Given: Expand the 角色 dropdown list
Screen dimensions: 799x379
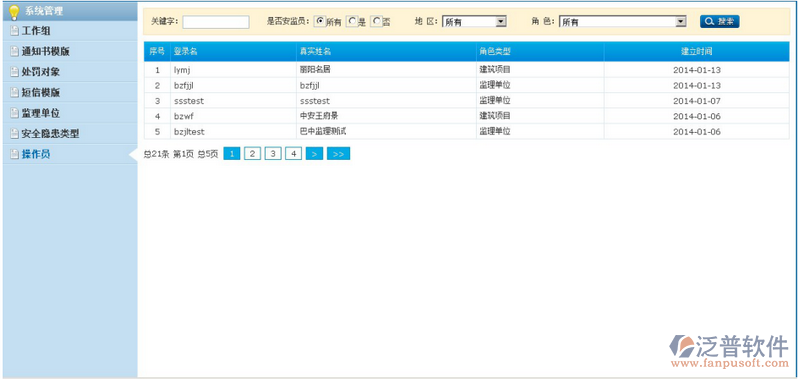Looking at the screenshot, I should click(622, 21).
